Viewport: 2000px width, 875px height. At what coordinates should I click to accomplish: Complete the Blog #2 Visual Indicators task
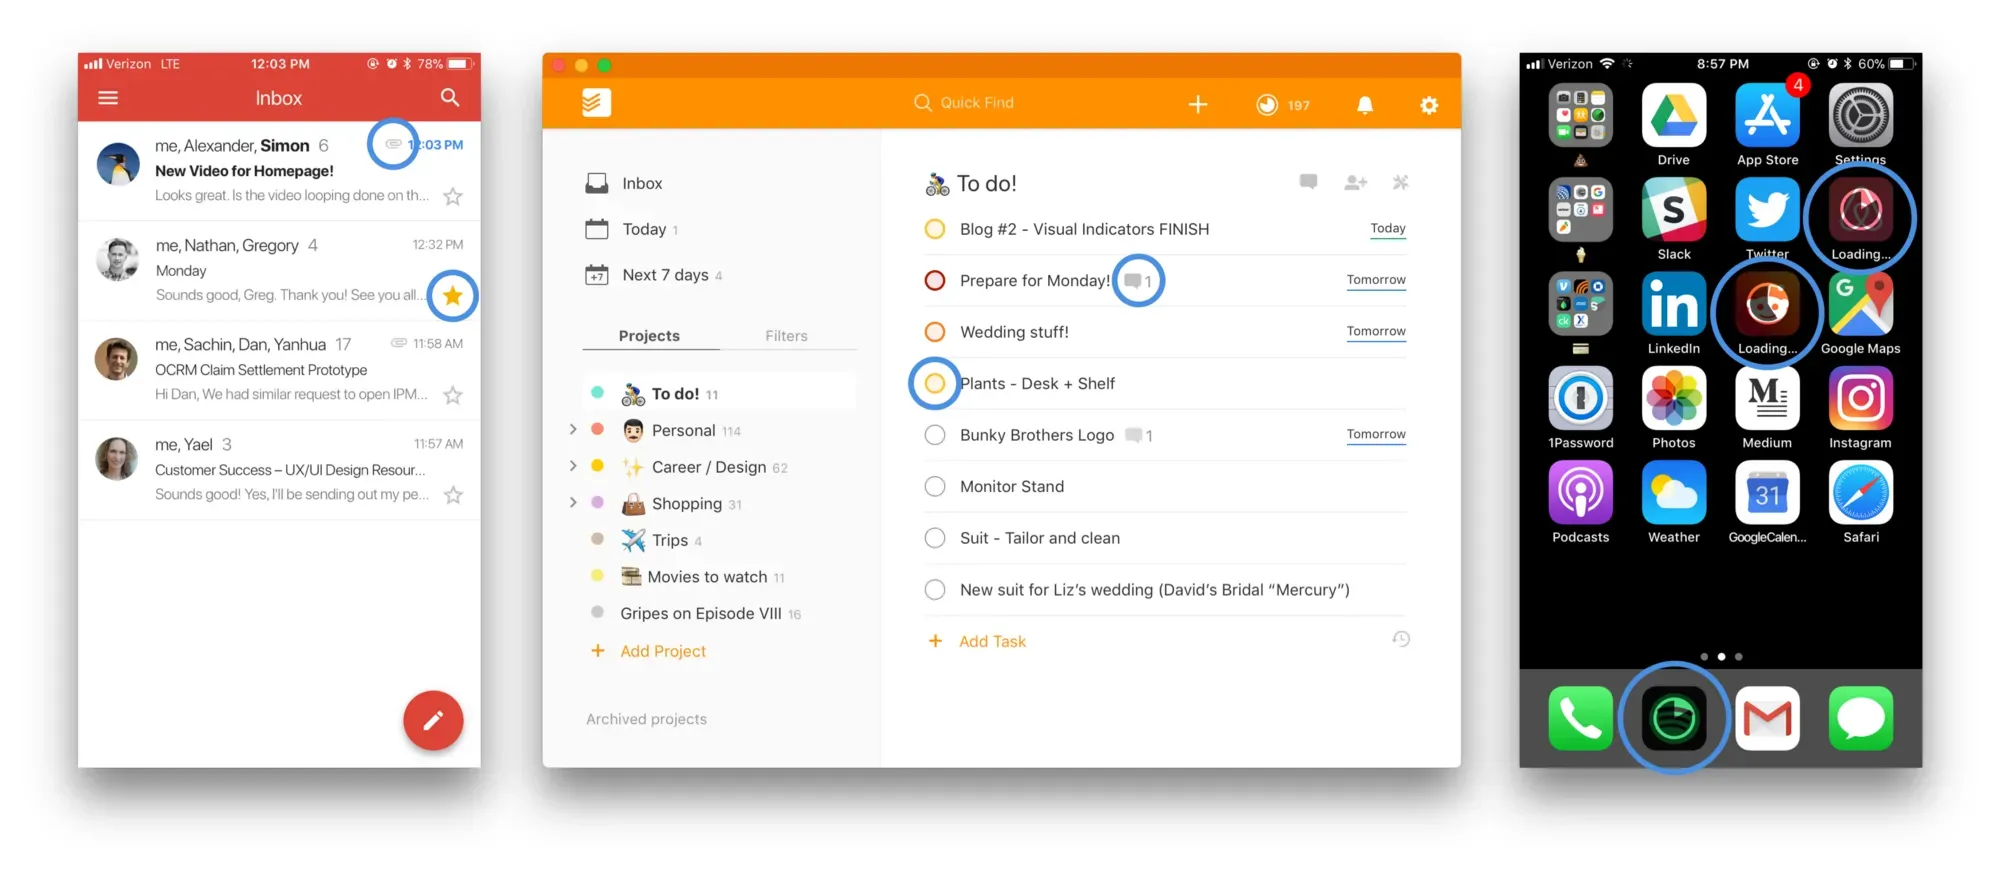tap(935, 229)
